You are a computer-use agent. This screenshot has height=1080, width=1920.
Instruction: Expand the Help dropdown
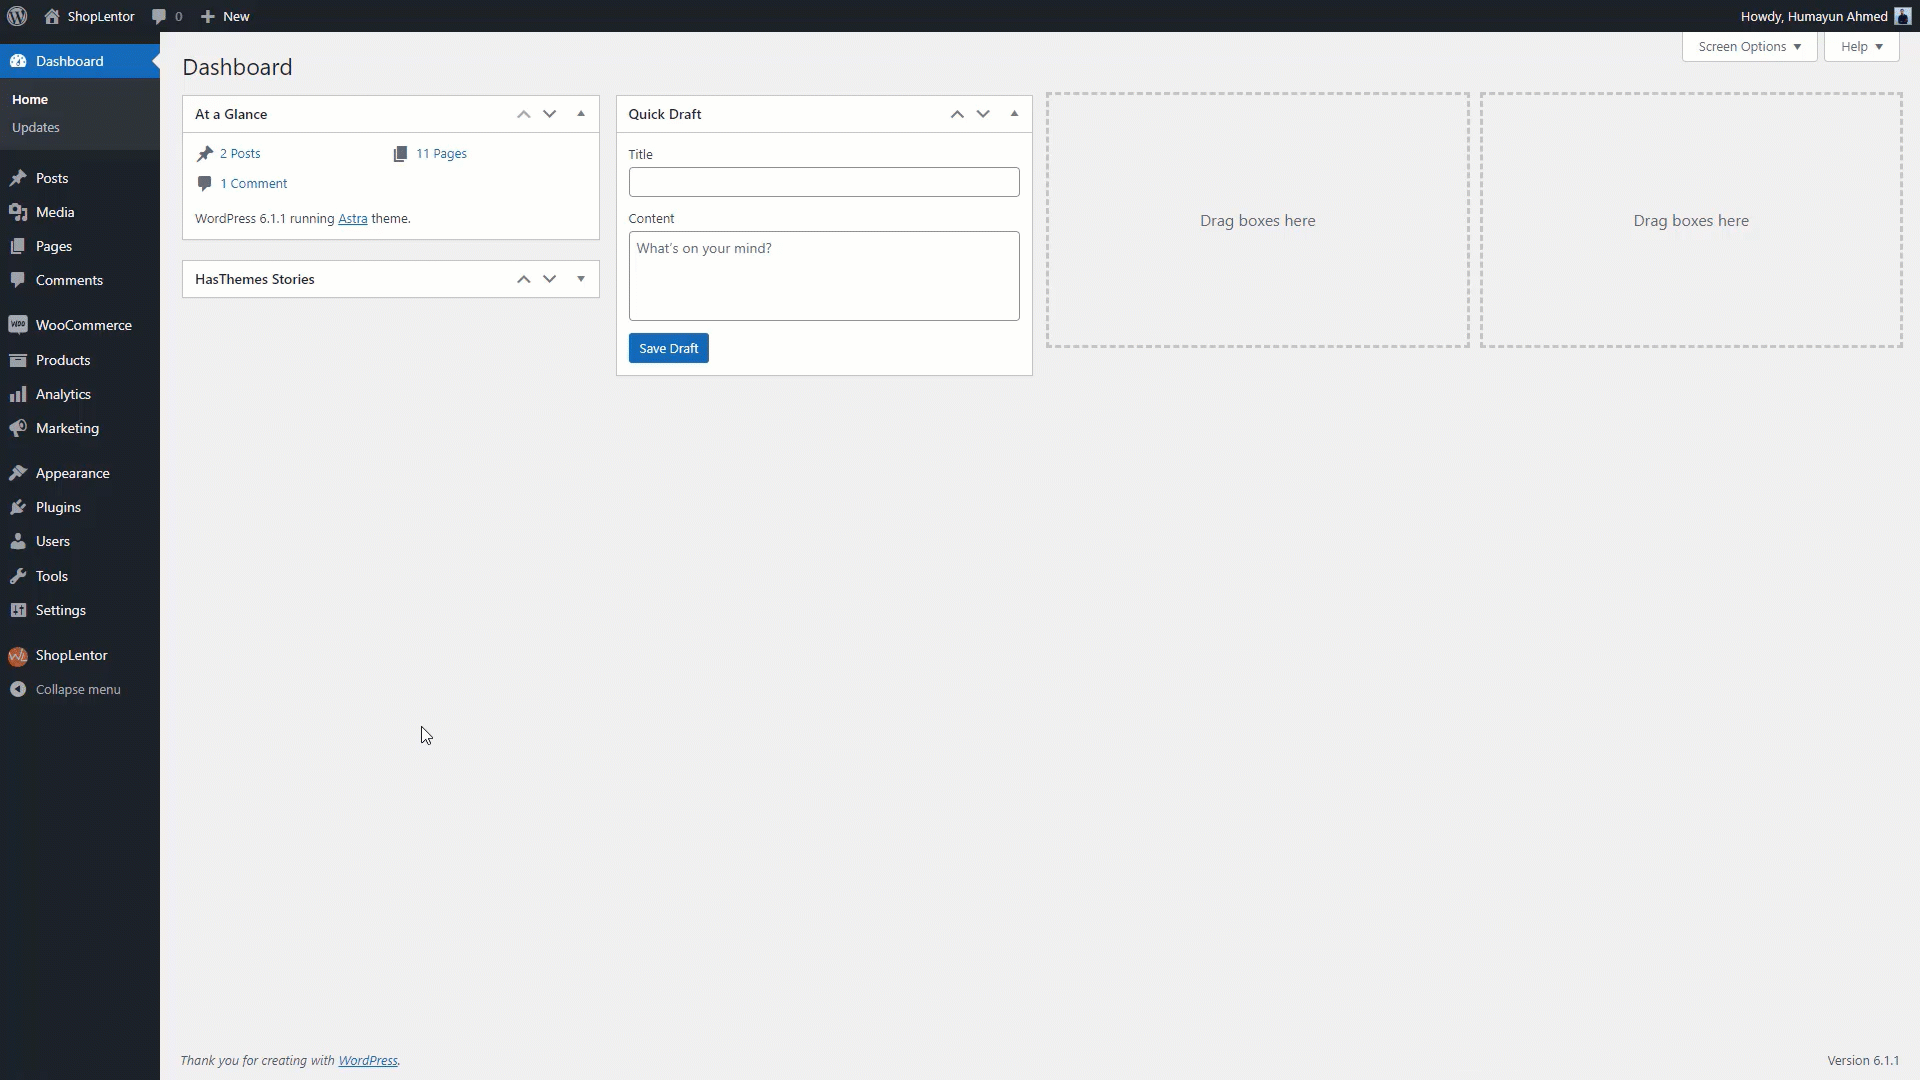(1860, 46)
